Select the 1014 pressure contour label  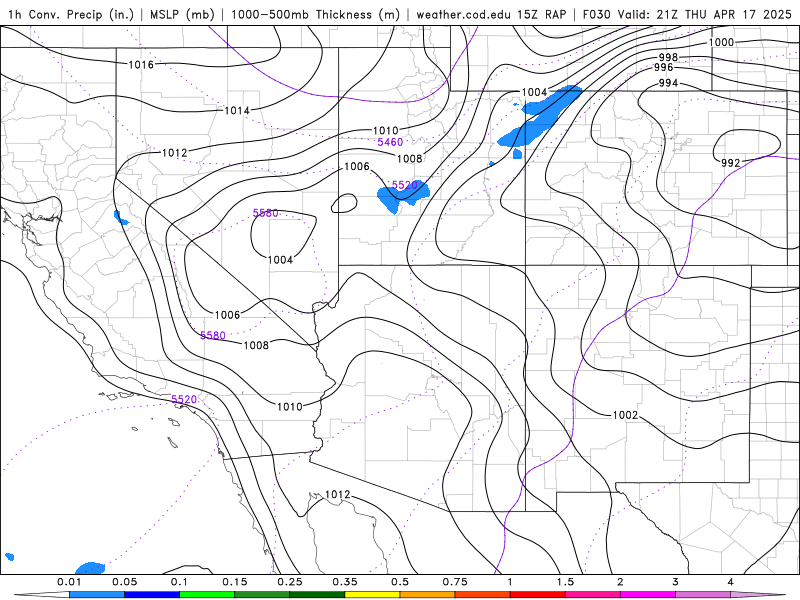237,110
